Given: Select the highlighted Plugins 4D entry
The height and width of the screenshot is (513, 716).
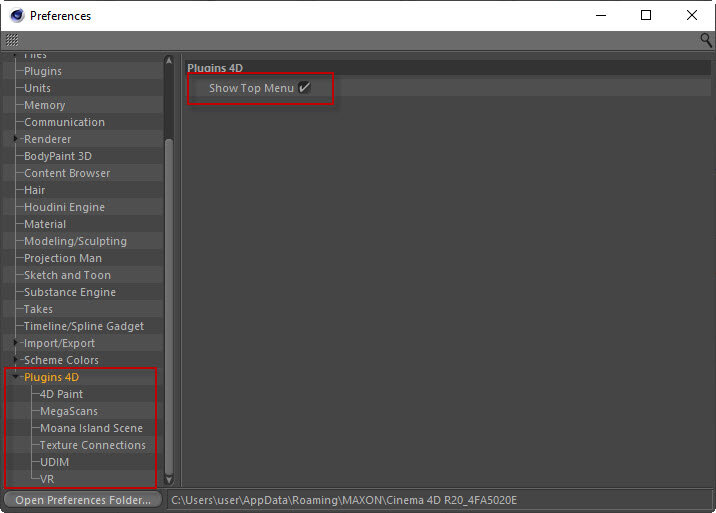Looking at the screenshot, I should [x=52, y=377].
